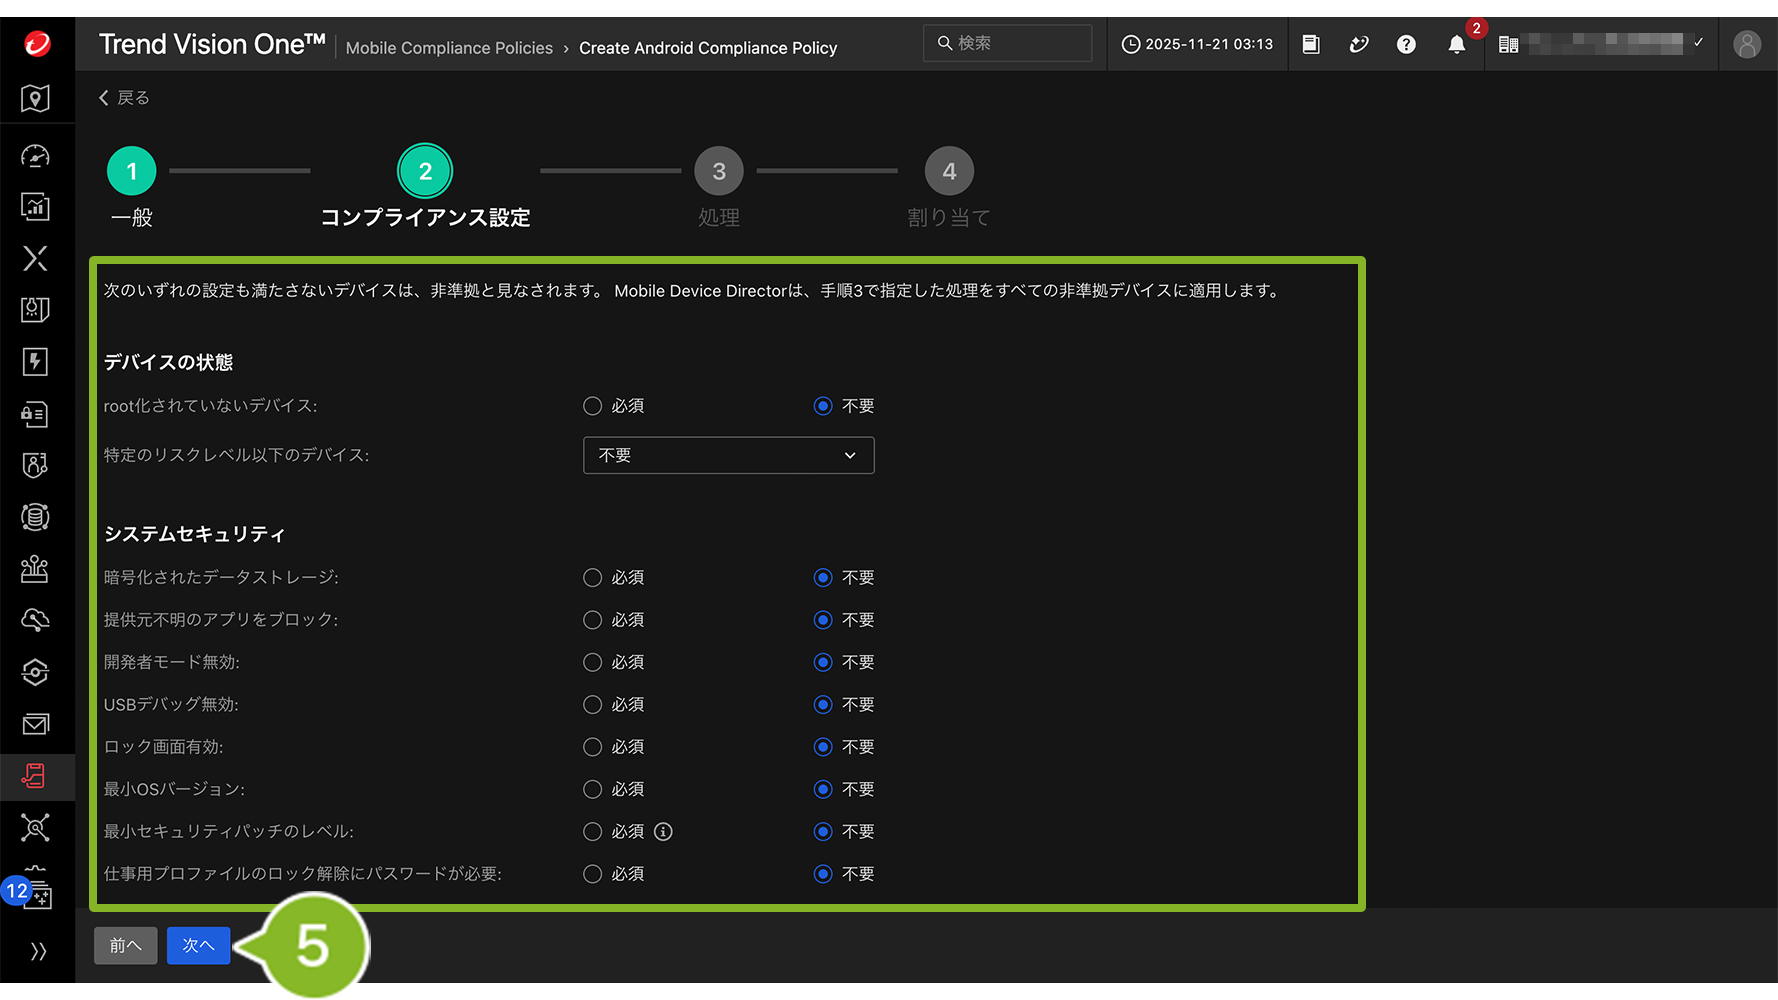Click the 前へ button
1778x1000 pixels.
point(125,945)
